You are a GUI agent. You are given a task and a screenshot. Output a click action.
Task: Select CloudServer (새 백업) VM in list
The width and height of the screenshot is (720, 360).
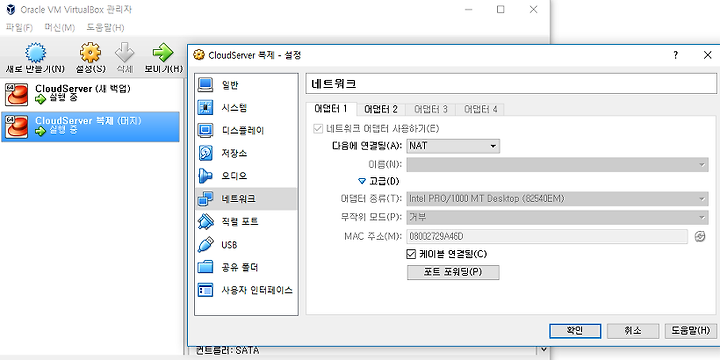[x=90, y=94]
